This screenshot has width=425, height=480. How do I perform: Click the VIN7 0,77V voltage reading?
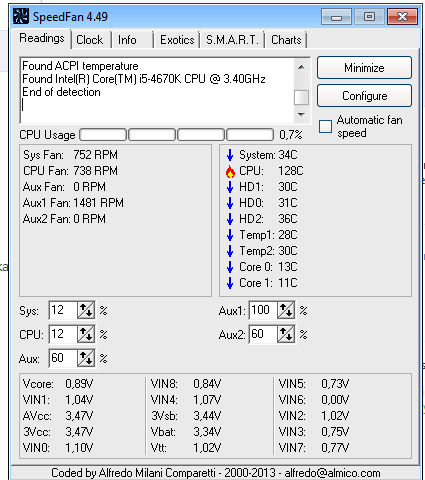tap(314, 448)
